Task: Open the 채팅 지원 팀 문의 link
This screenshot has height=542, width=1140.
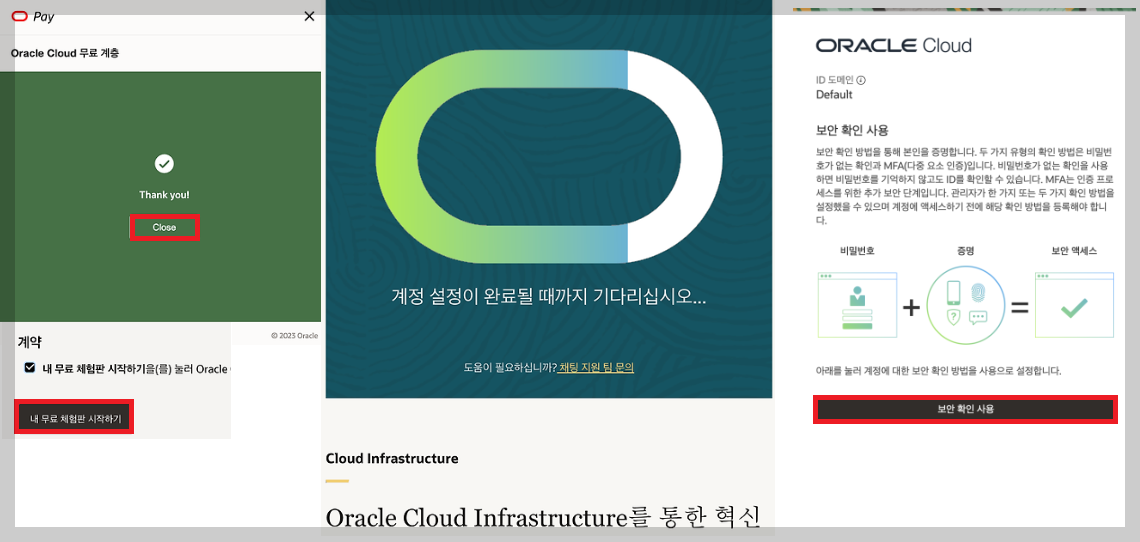Action: click(595, 368)
